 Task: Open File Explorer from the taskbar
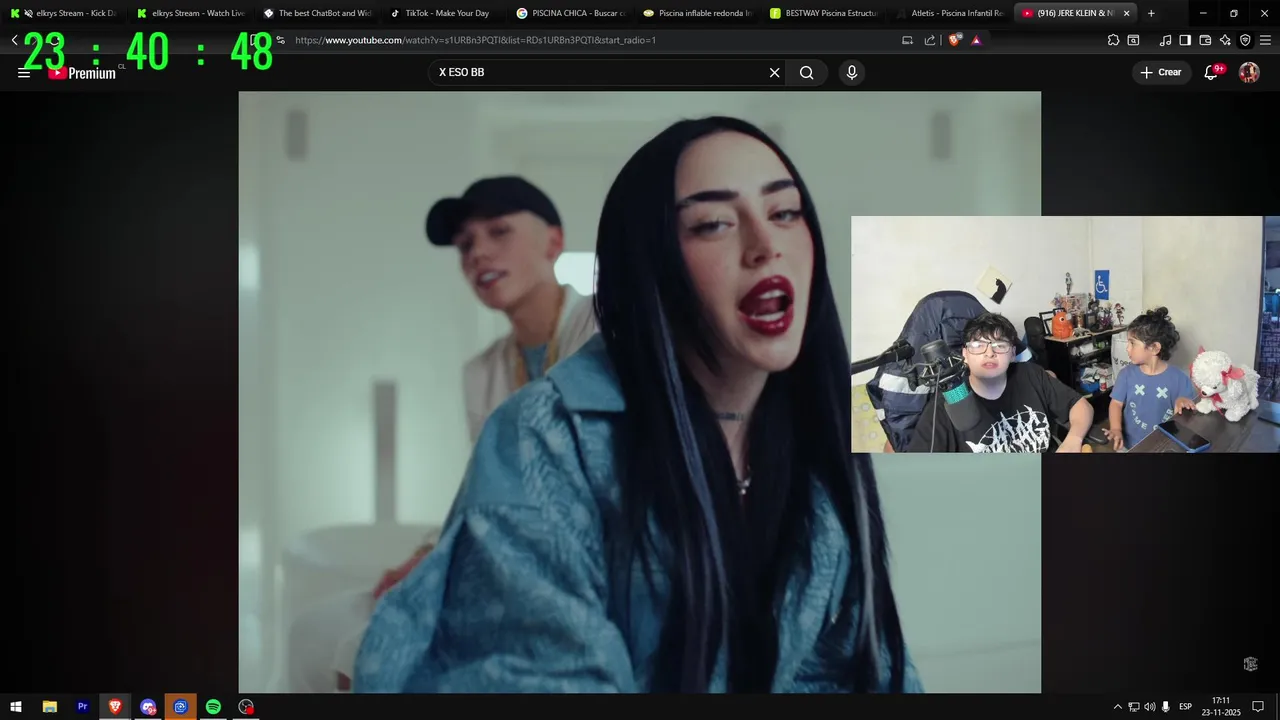(50, 707)
